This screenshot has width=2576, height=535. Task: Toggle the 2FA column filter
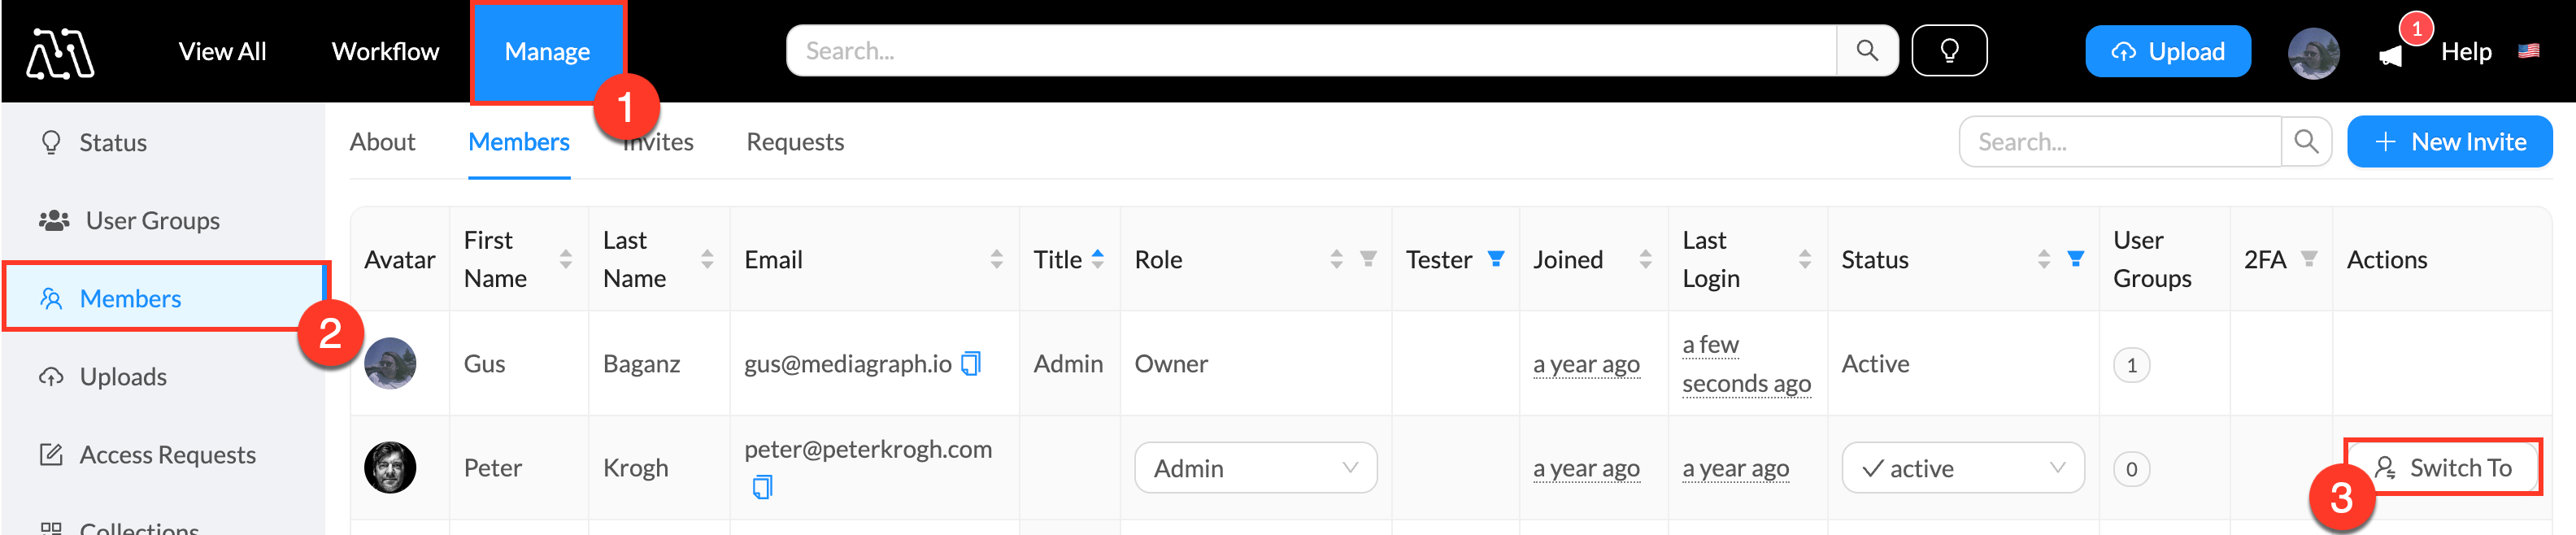pos(2309,260)
